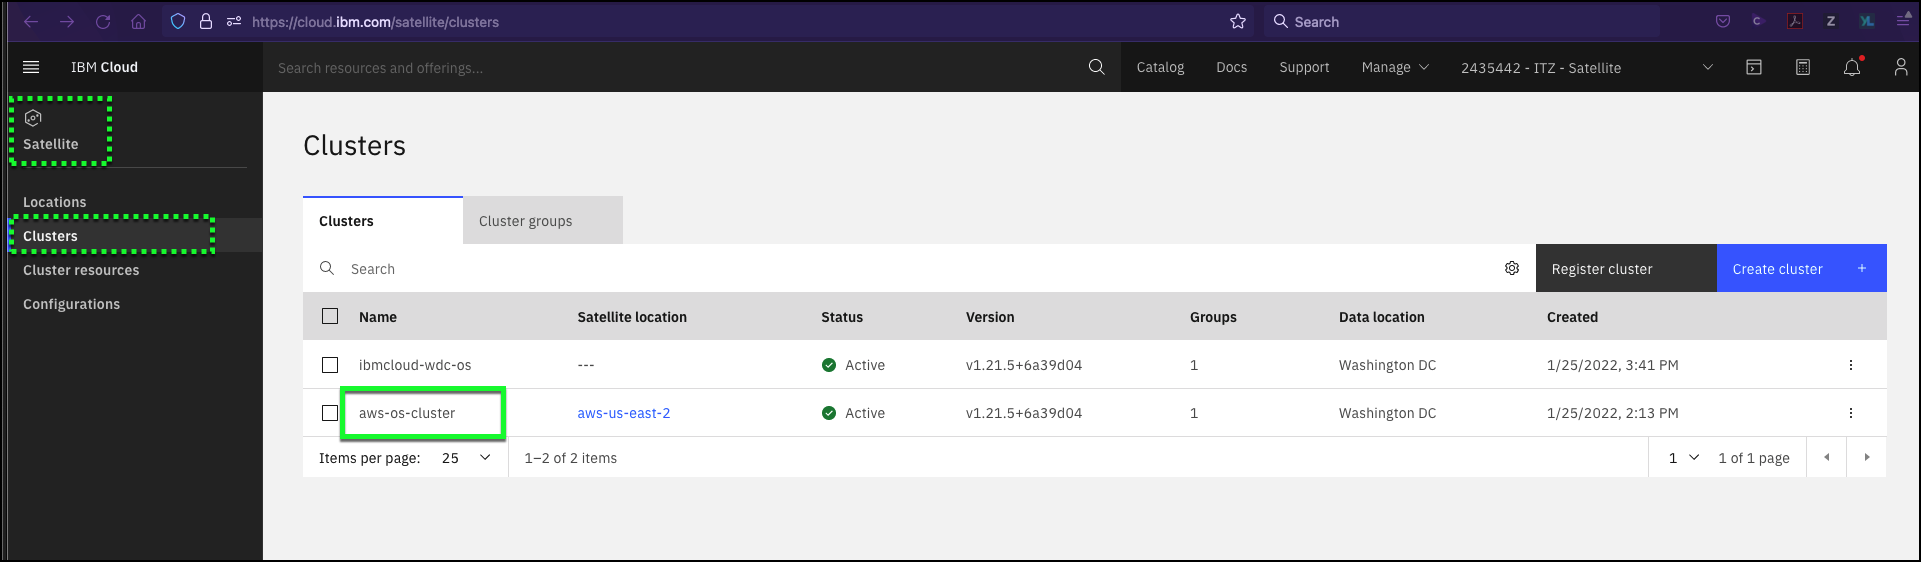Open the user profile avatar icon

coord(1901,67)
